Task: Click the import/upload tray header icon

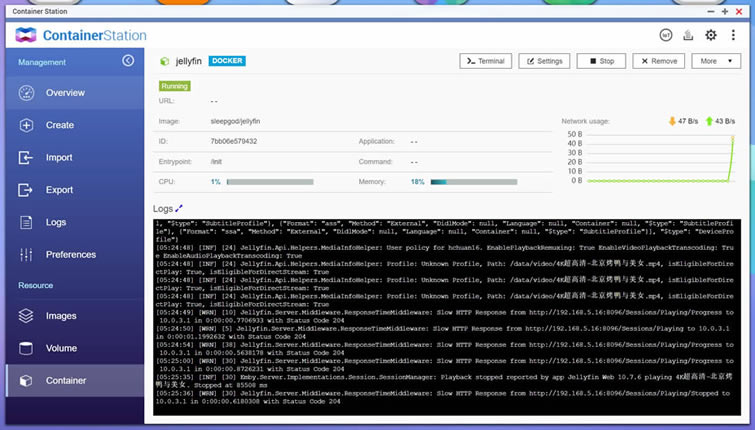Action: 688,35
